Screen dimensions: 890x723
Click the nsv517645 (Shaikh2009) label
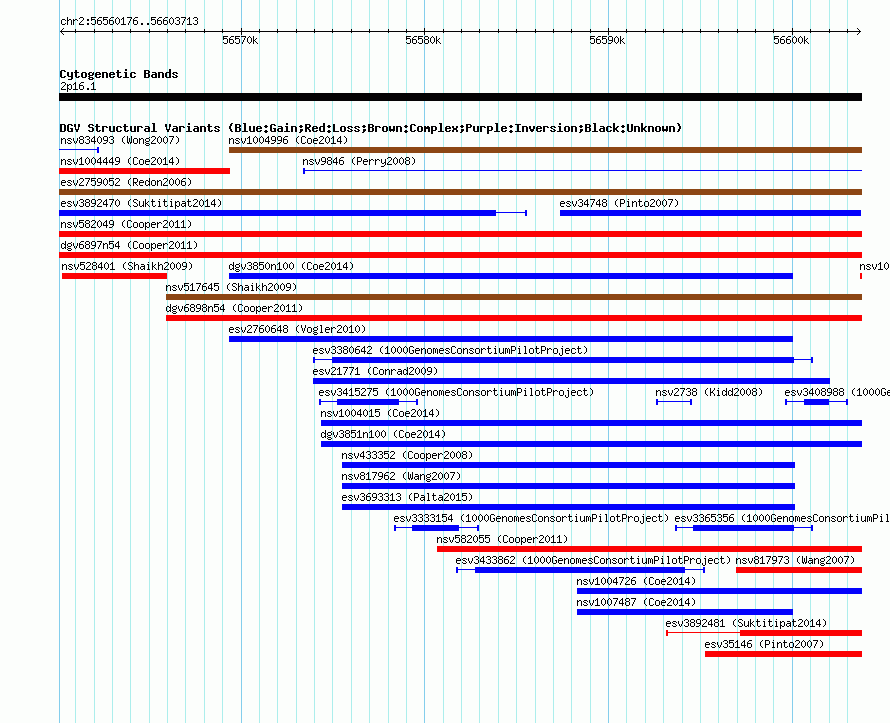231,287
